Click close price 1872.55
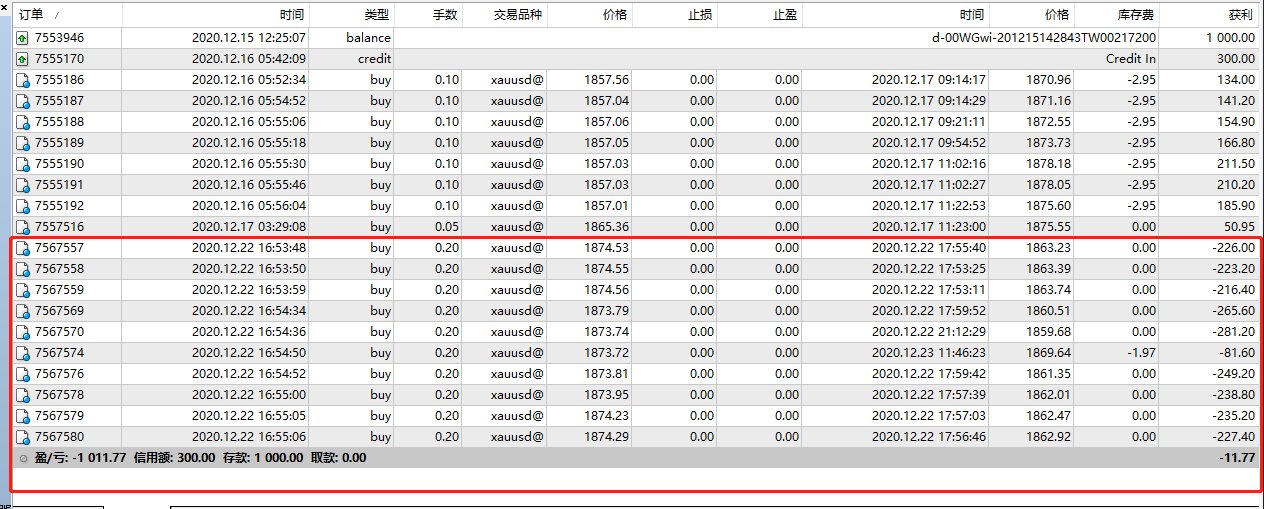This screenshot has height=509, width=1264. coord(1049,122)
